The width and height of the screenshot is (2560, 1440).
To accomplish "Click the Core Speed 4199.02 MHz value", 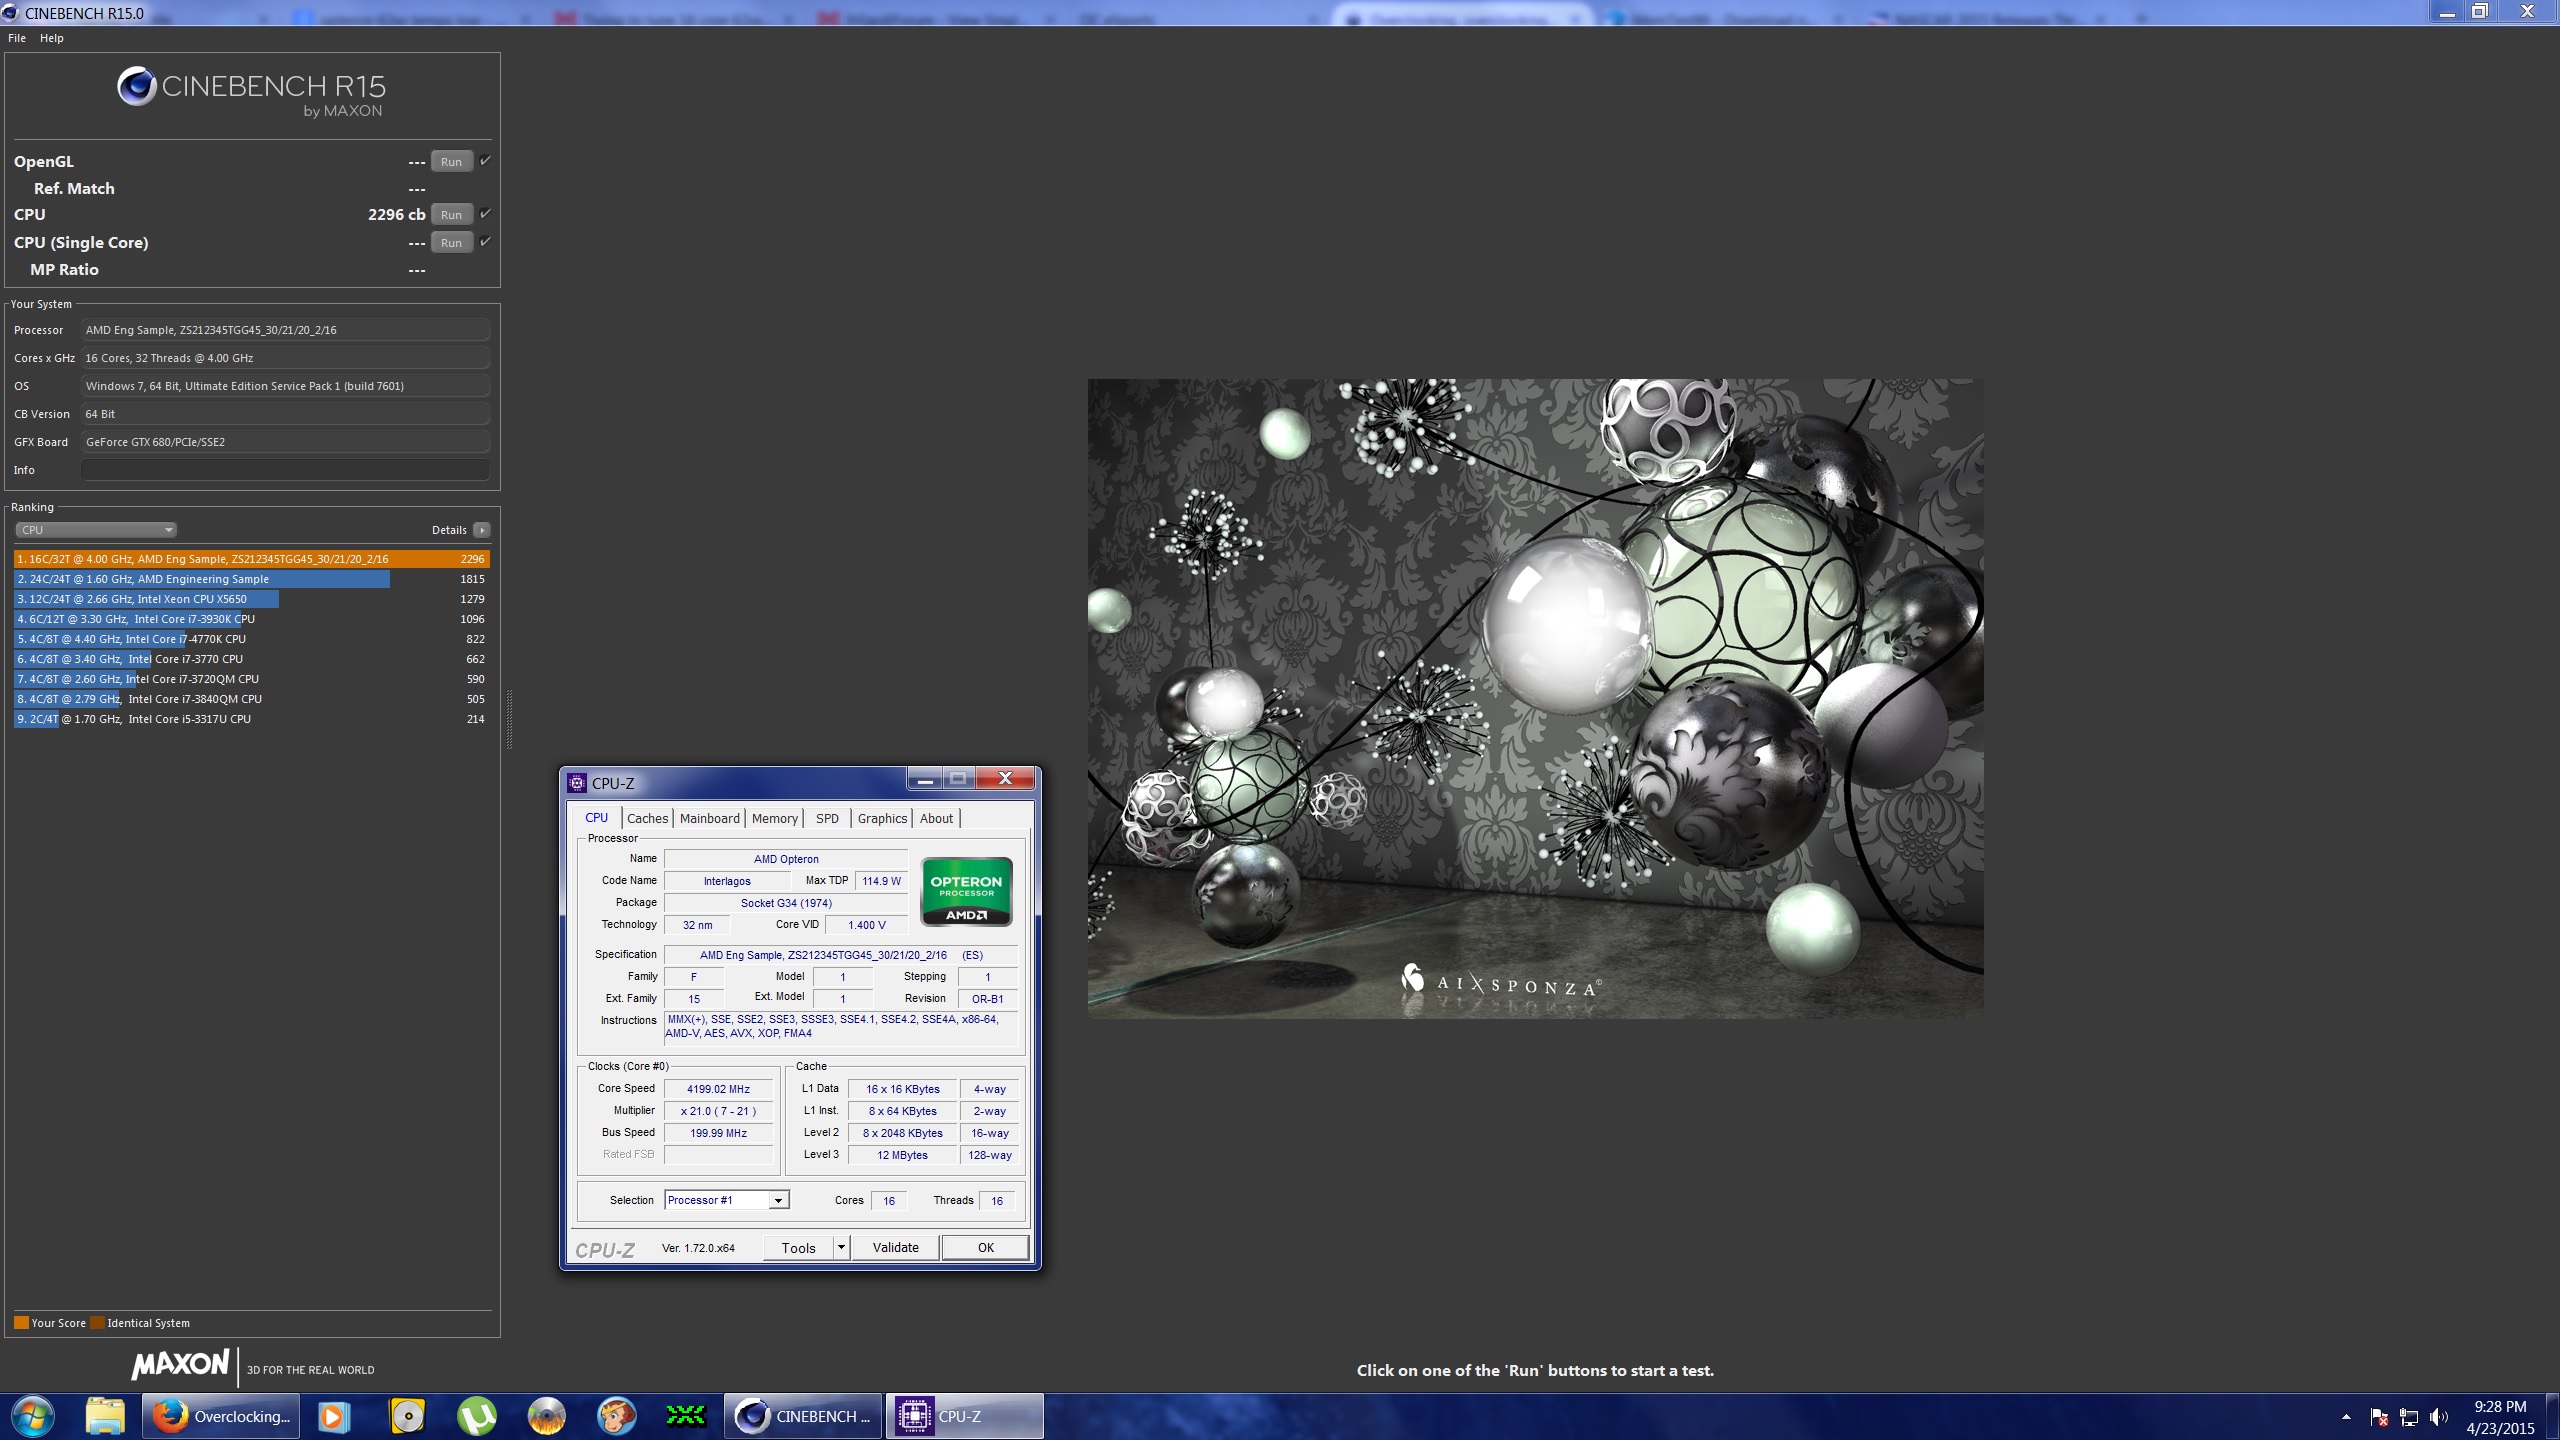I will [x=718, y=1089].
